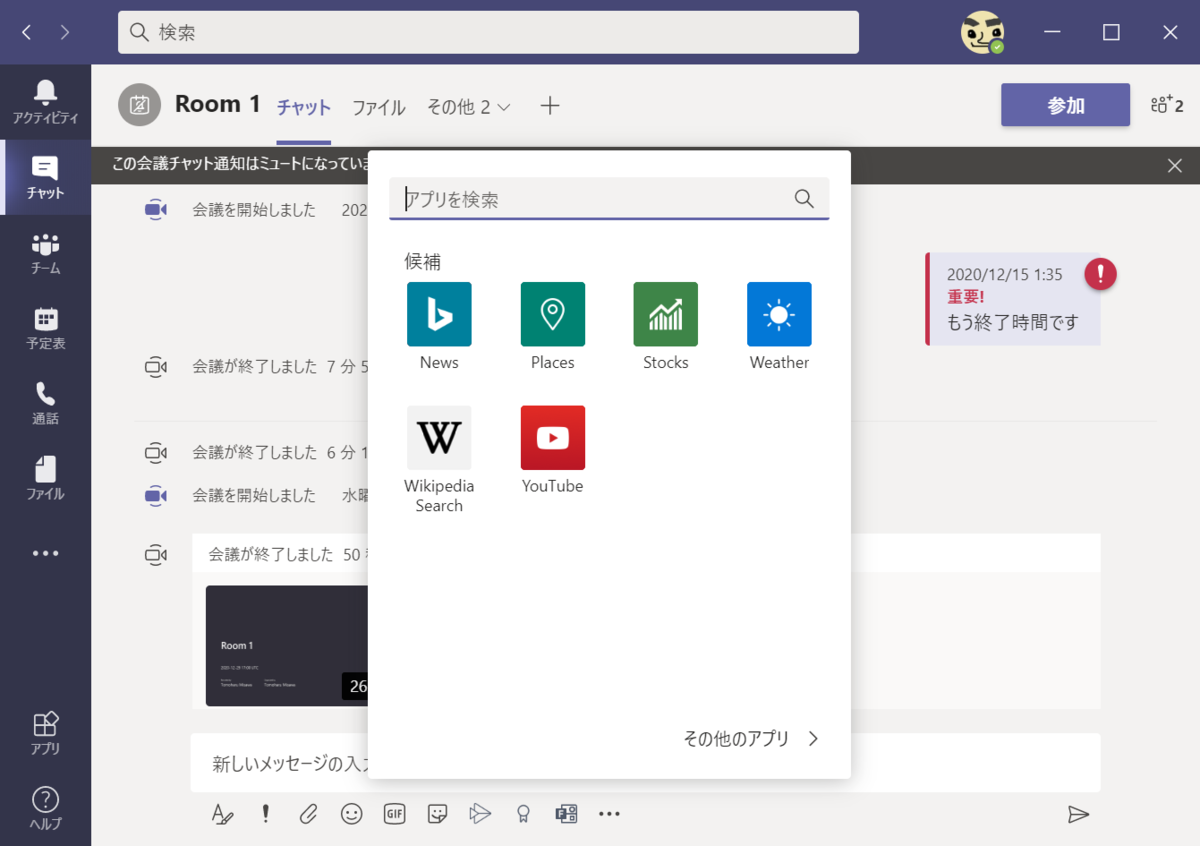This screenshot has height=846, width=1200.
Task: Open profile avatar menu
Action: coord(982,32)
